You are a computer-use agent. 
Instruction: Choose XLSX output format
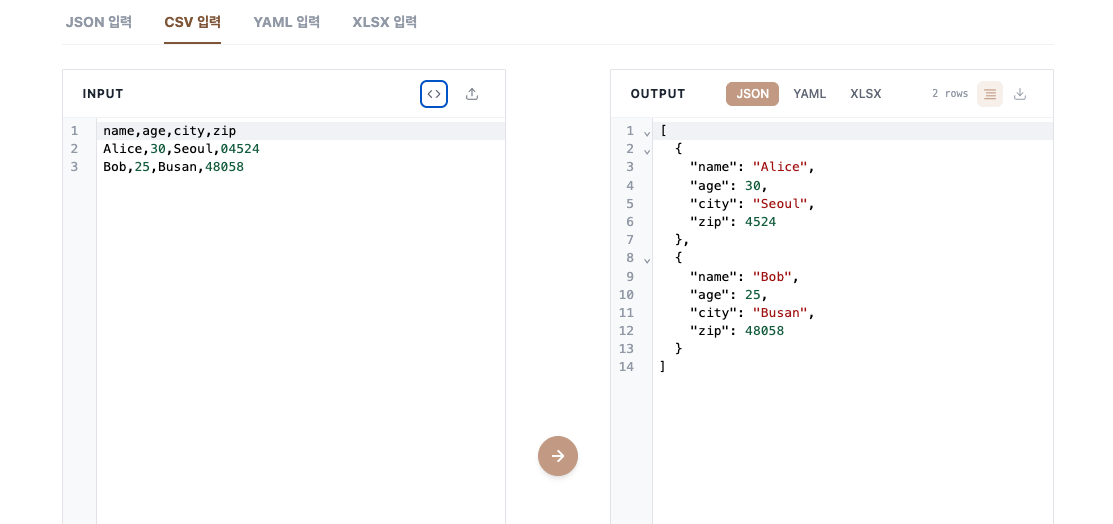(866, 94)
